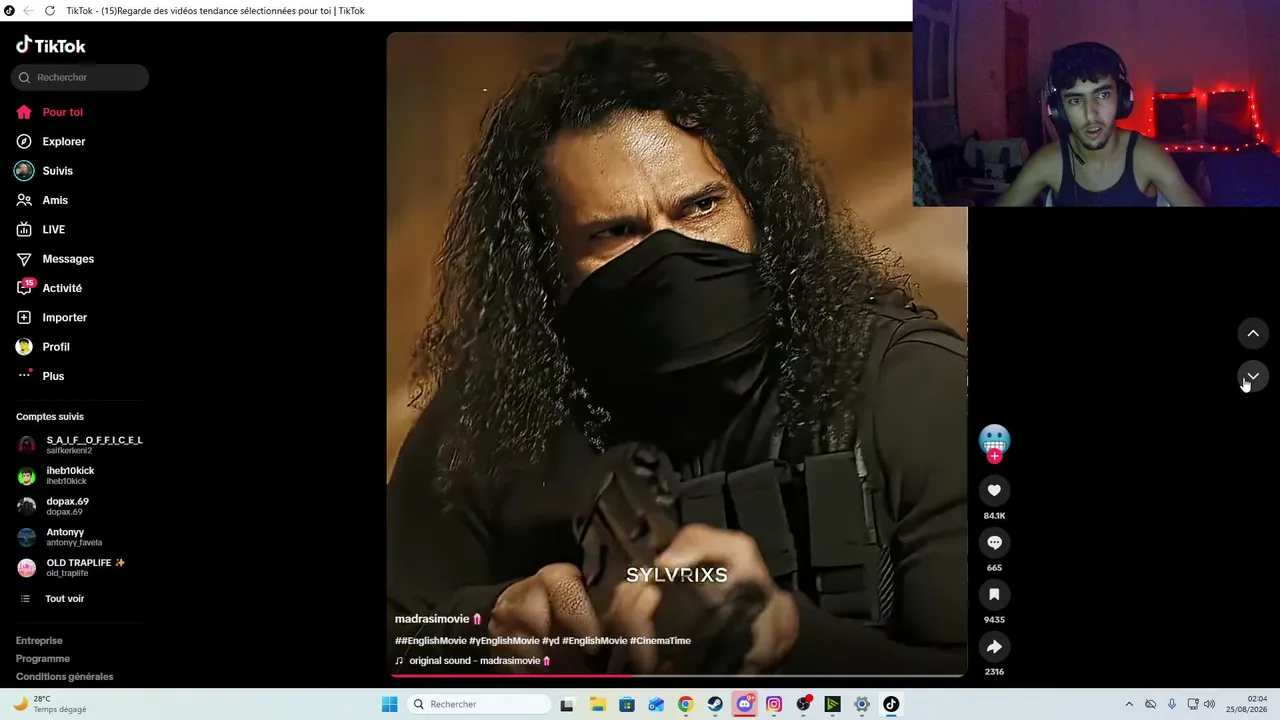This screenshot has height=720, width=1280.
Task: Open the volume control in the tray
Action: pos(1209,704)
